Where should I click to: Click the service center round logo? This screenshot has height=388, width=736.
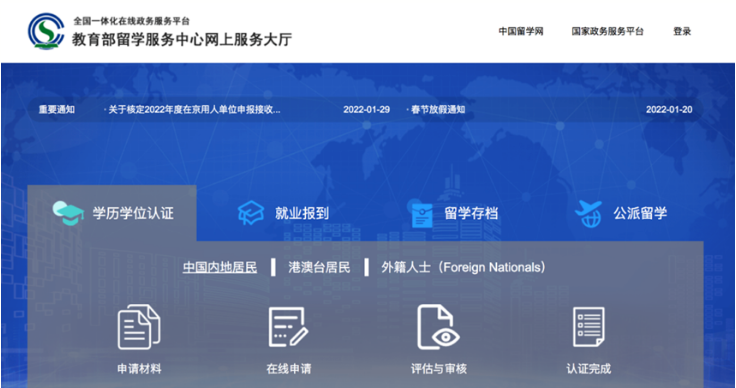point(46,31)
